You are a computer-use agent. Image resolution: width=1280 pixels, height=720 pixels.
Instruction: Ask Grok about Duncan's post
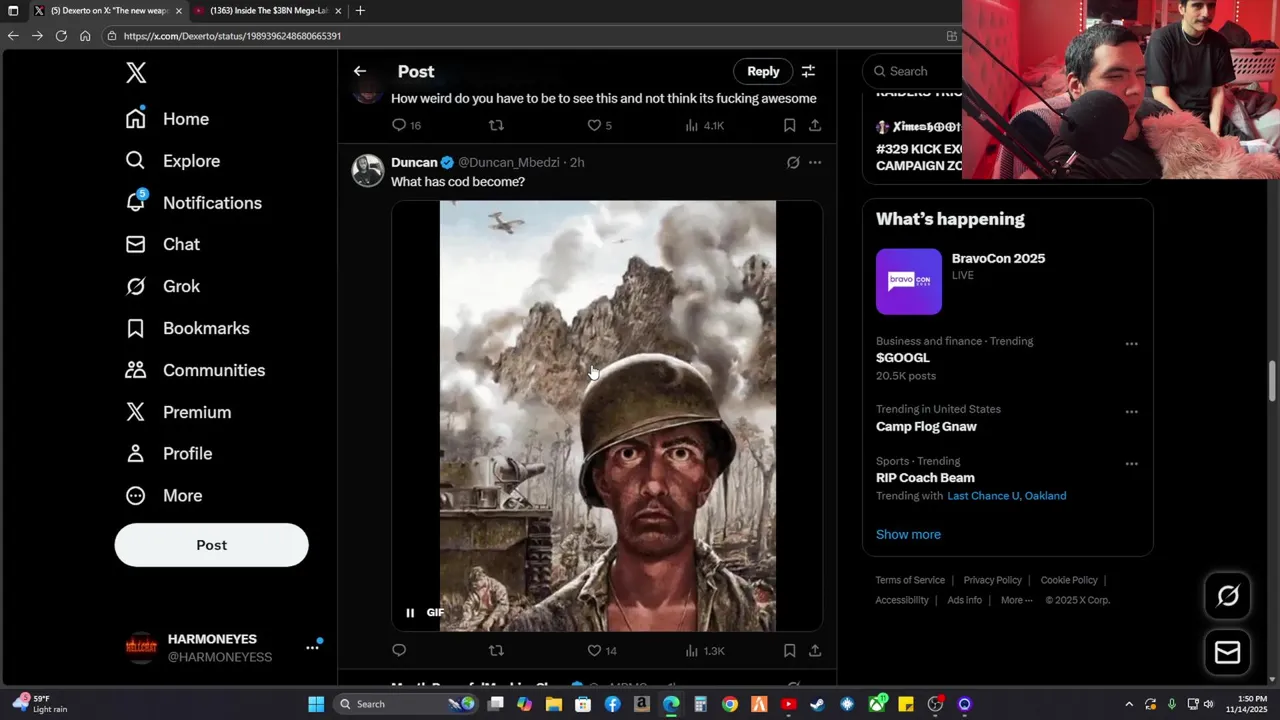pyautogui.click(x=793, y=162)
